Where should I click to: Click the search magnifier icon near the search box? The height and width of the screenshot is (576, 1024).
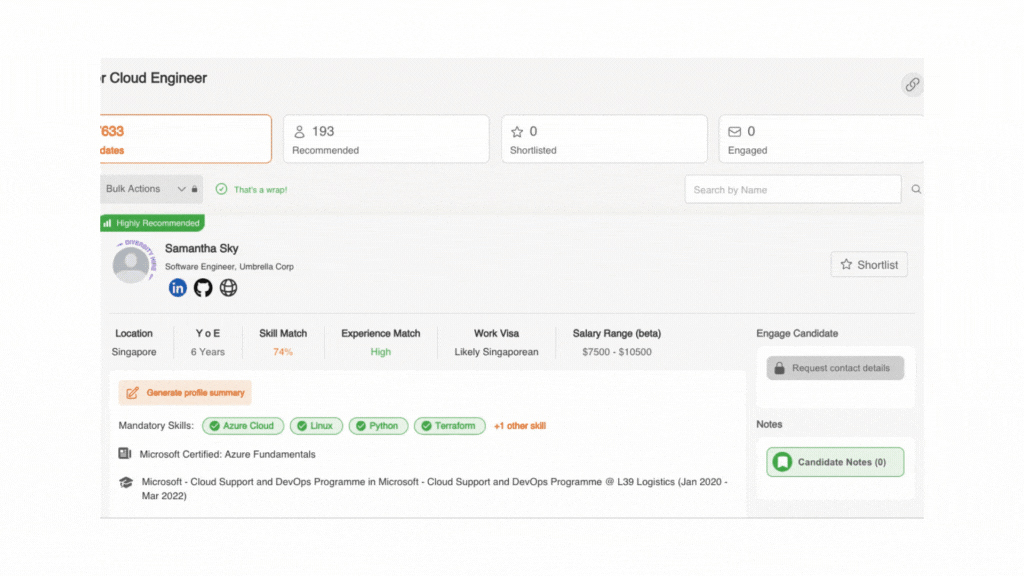coord(917,189)
